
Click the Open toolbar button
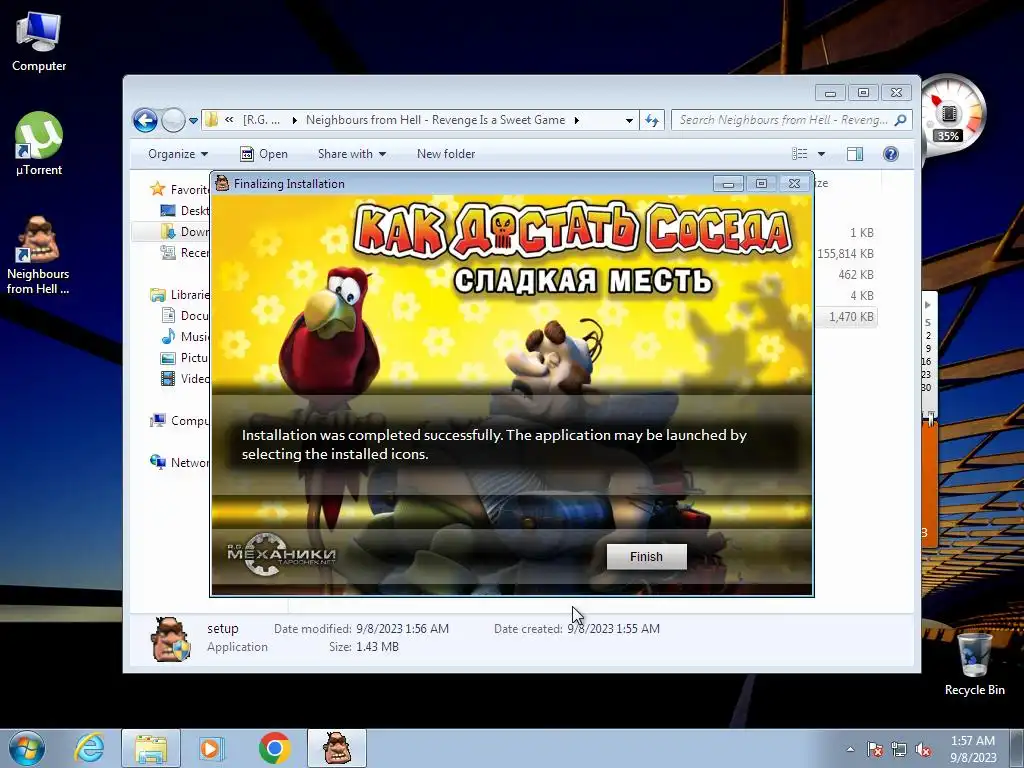[264, 154]
